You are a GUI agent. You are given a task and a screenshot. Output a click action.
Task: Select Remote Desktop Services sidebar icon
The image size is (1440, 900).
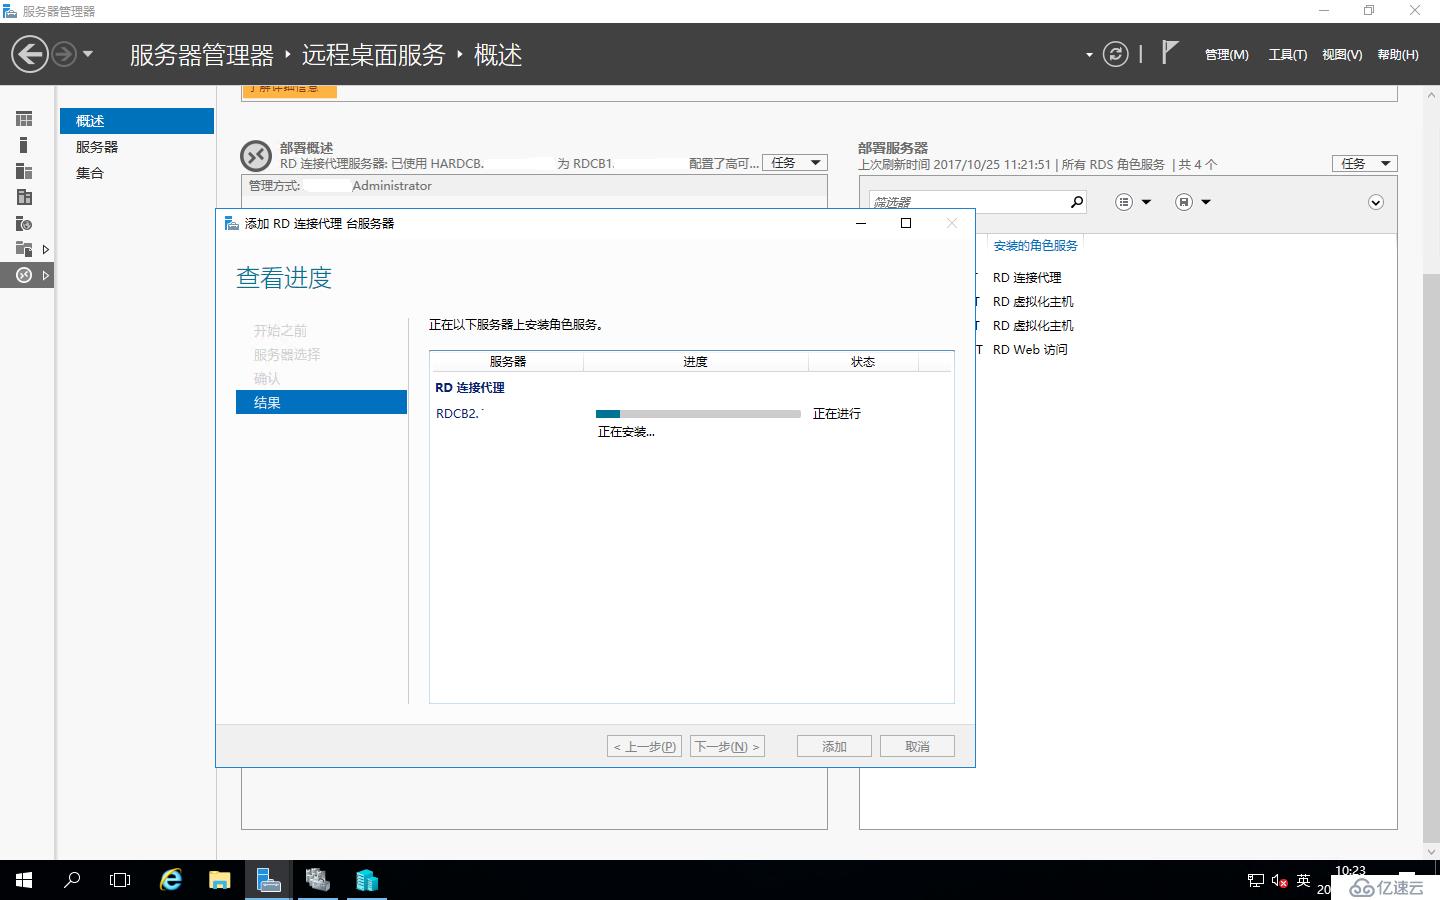pos(24,275)
